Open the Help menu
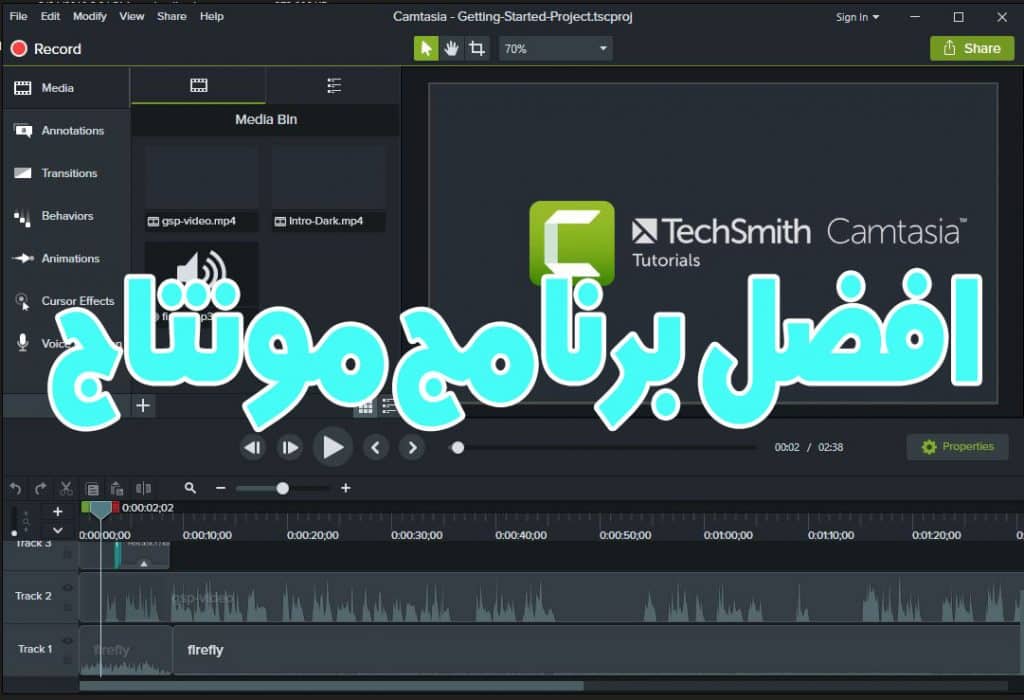Screen dimensions: 1024x700 click(212, 16)
